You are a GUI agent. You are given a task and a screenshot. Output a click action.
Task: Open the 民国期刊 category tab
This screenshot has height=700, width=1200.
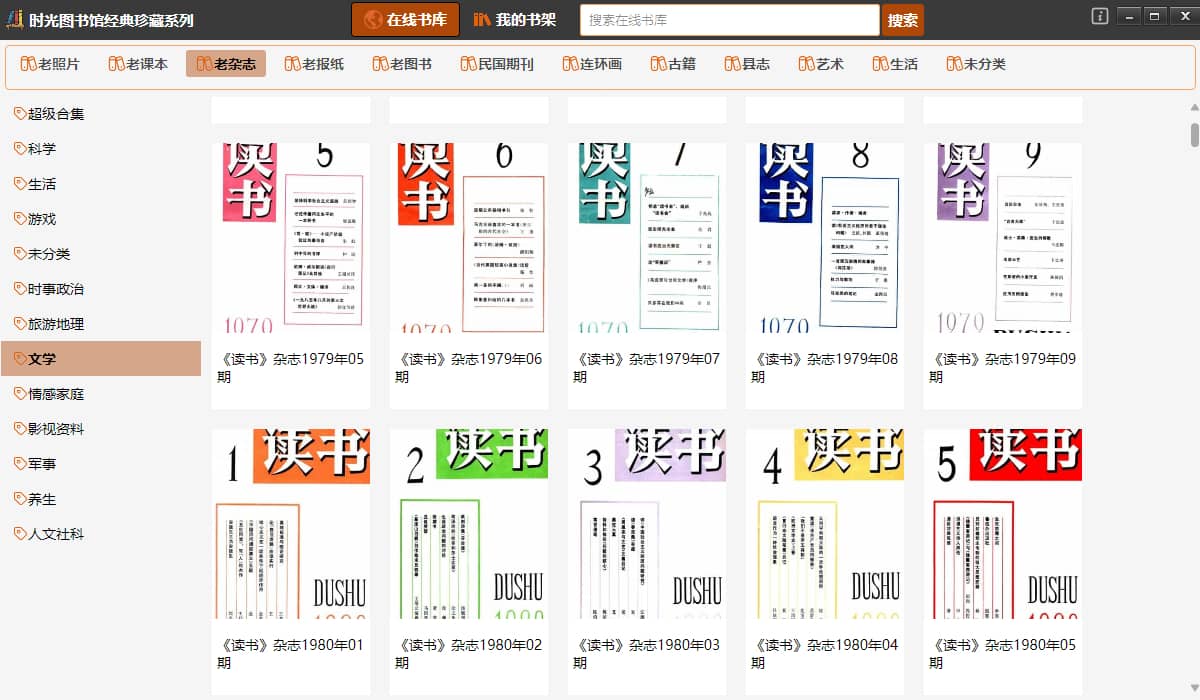(497, 64)
